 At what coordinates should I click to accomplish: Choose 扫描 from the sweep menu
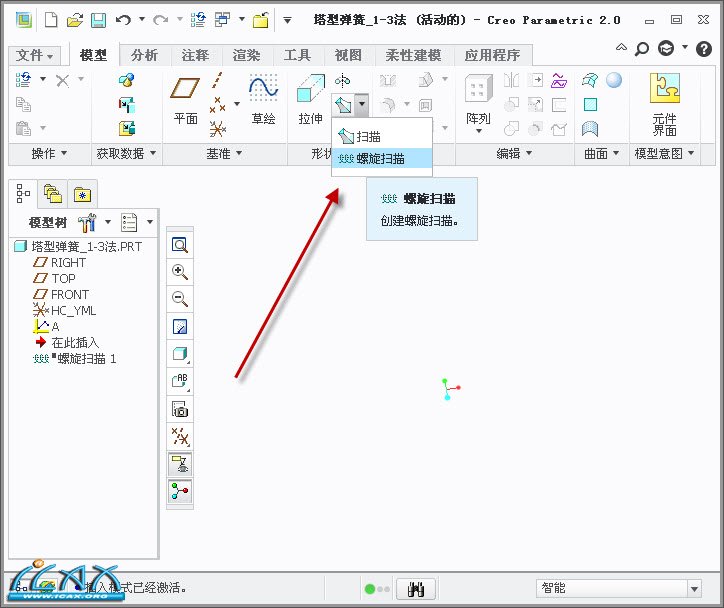click(x=382, y=137)
